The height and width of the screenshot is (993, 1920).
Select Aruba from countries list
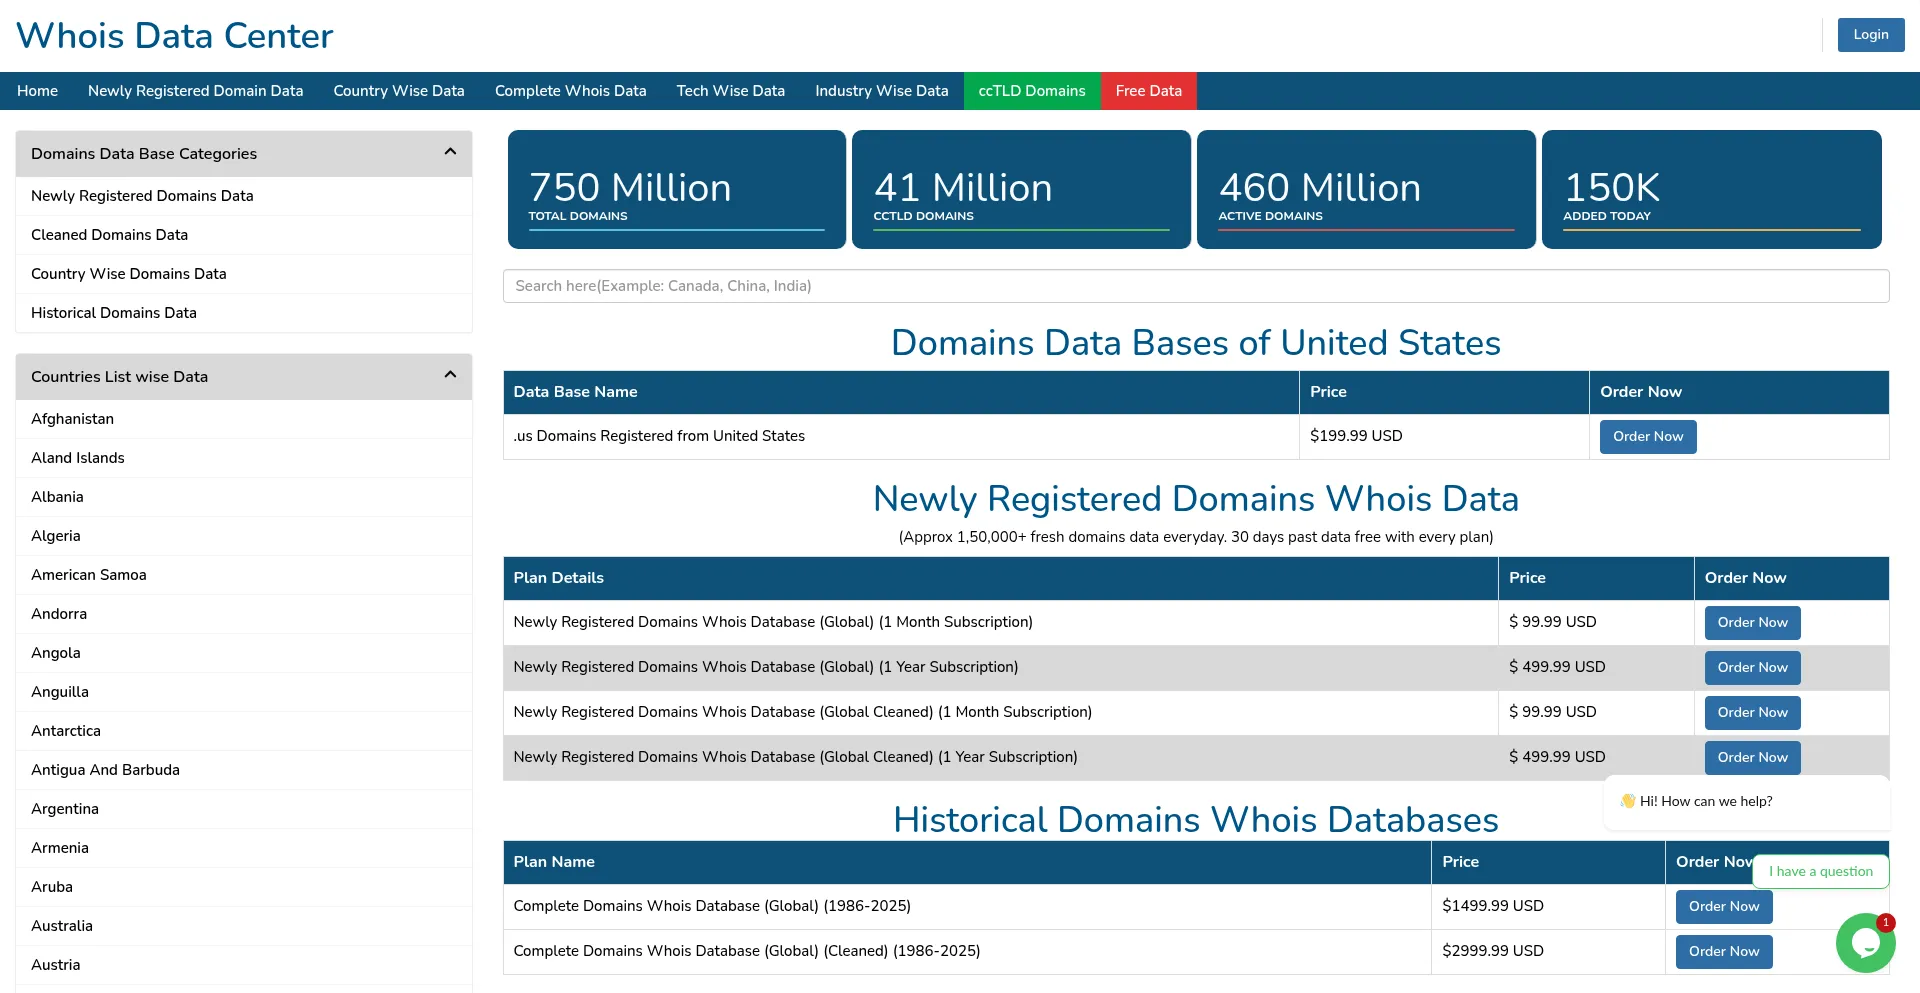click(x=244, y=887)
